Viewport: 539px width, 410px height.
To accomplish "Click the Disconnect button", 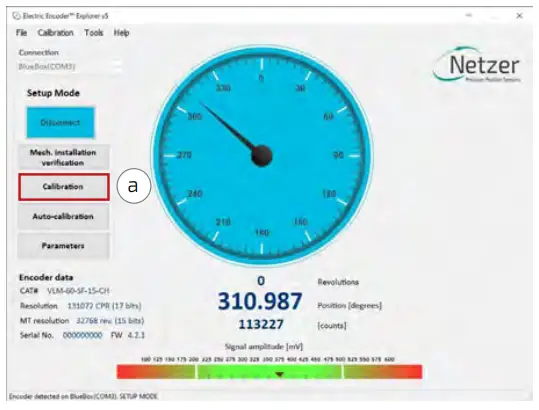I will pos(60,123).
